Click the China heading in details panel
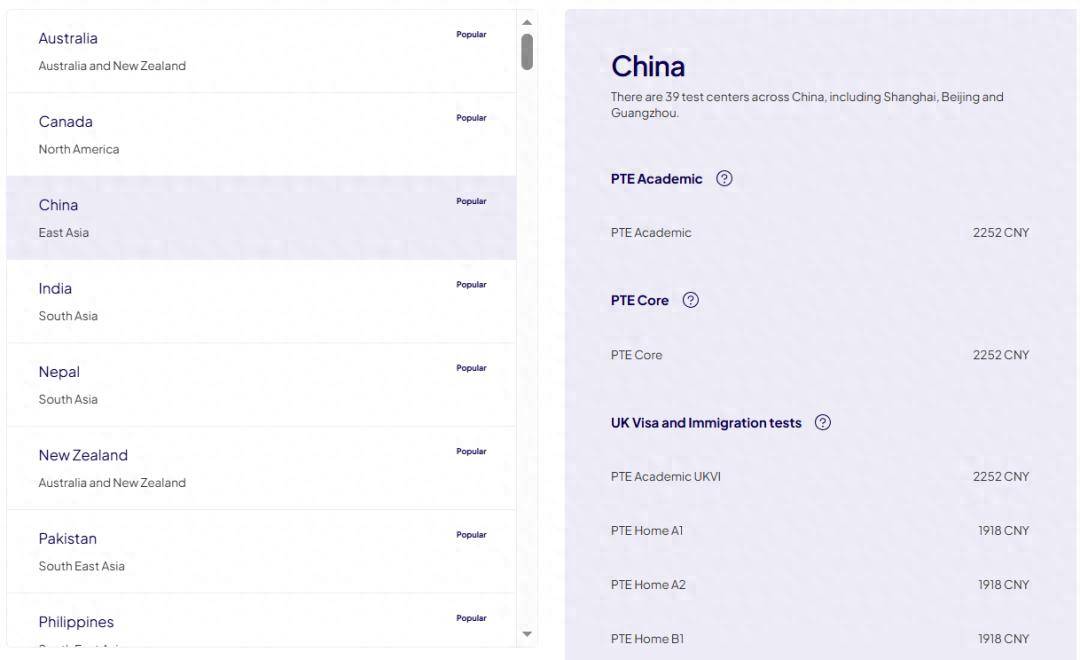Screen dimensions: 1080x660 click(x=648, y=67)
